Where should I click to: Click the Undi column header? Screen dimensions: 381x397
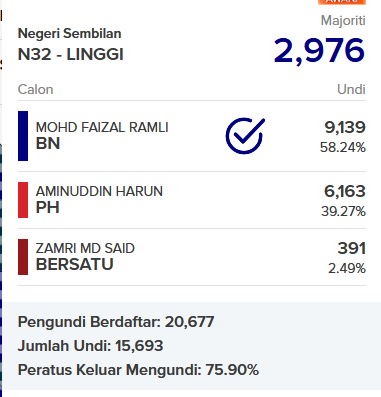click(351, 89)
